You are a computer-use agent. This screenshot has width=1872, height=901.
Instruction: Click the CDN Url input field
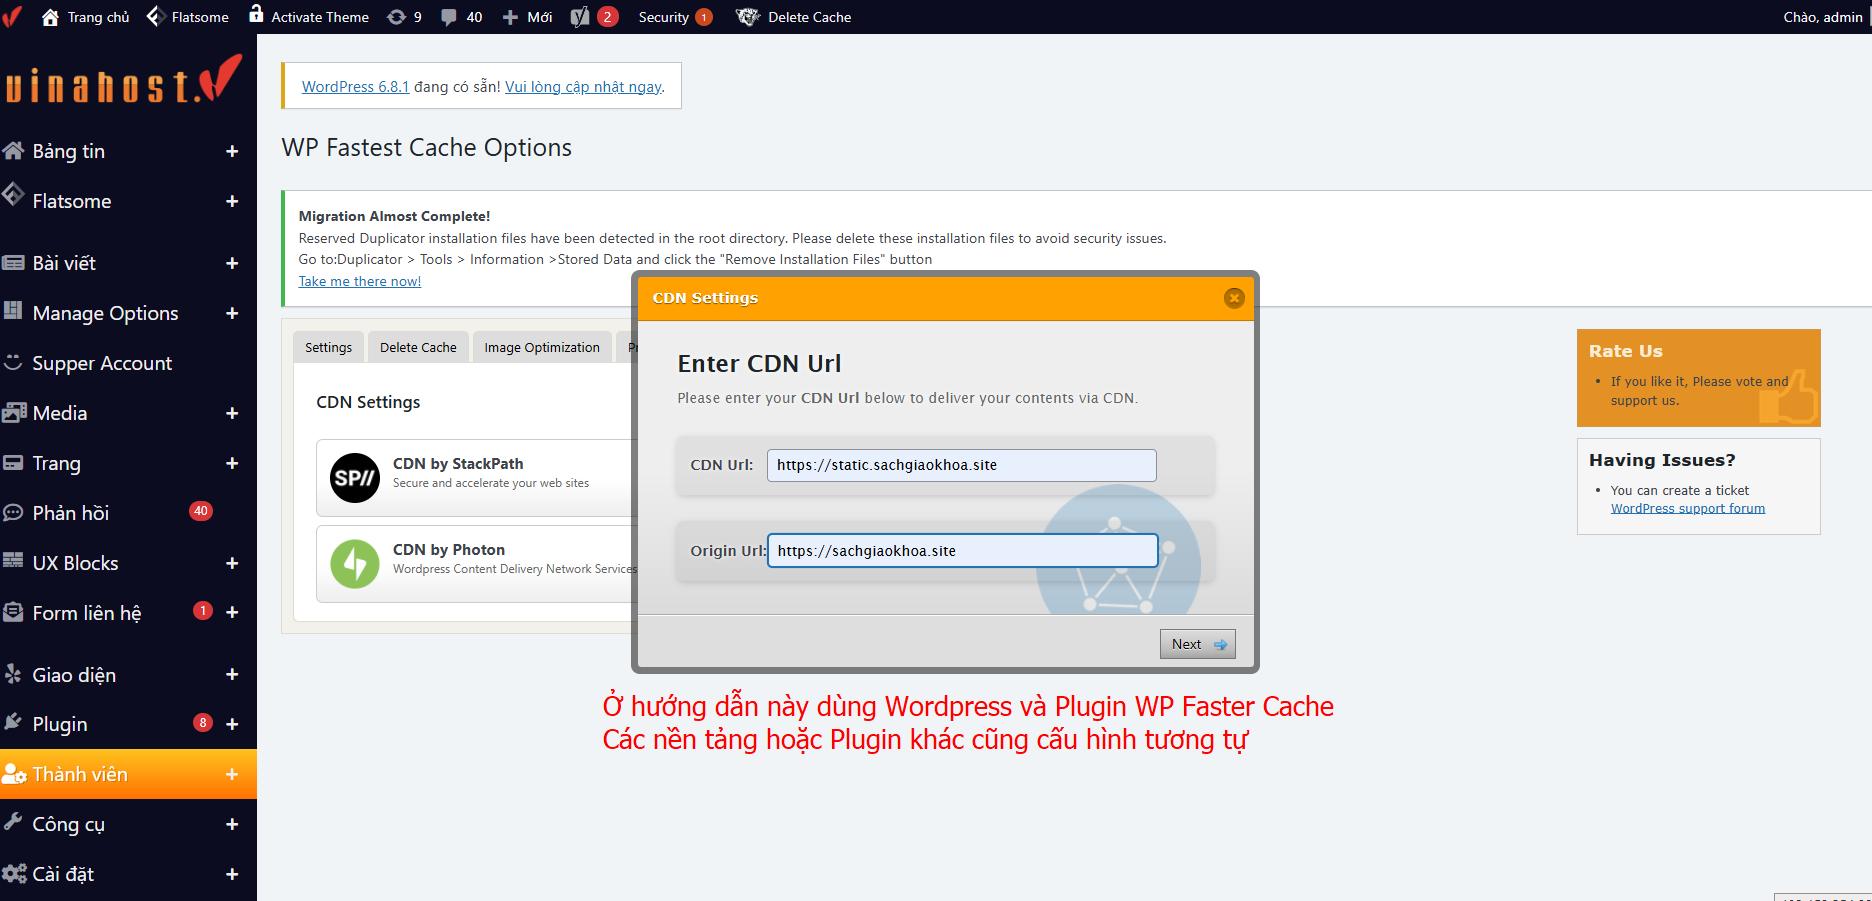pos(961,465)
